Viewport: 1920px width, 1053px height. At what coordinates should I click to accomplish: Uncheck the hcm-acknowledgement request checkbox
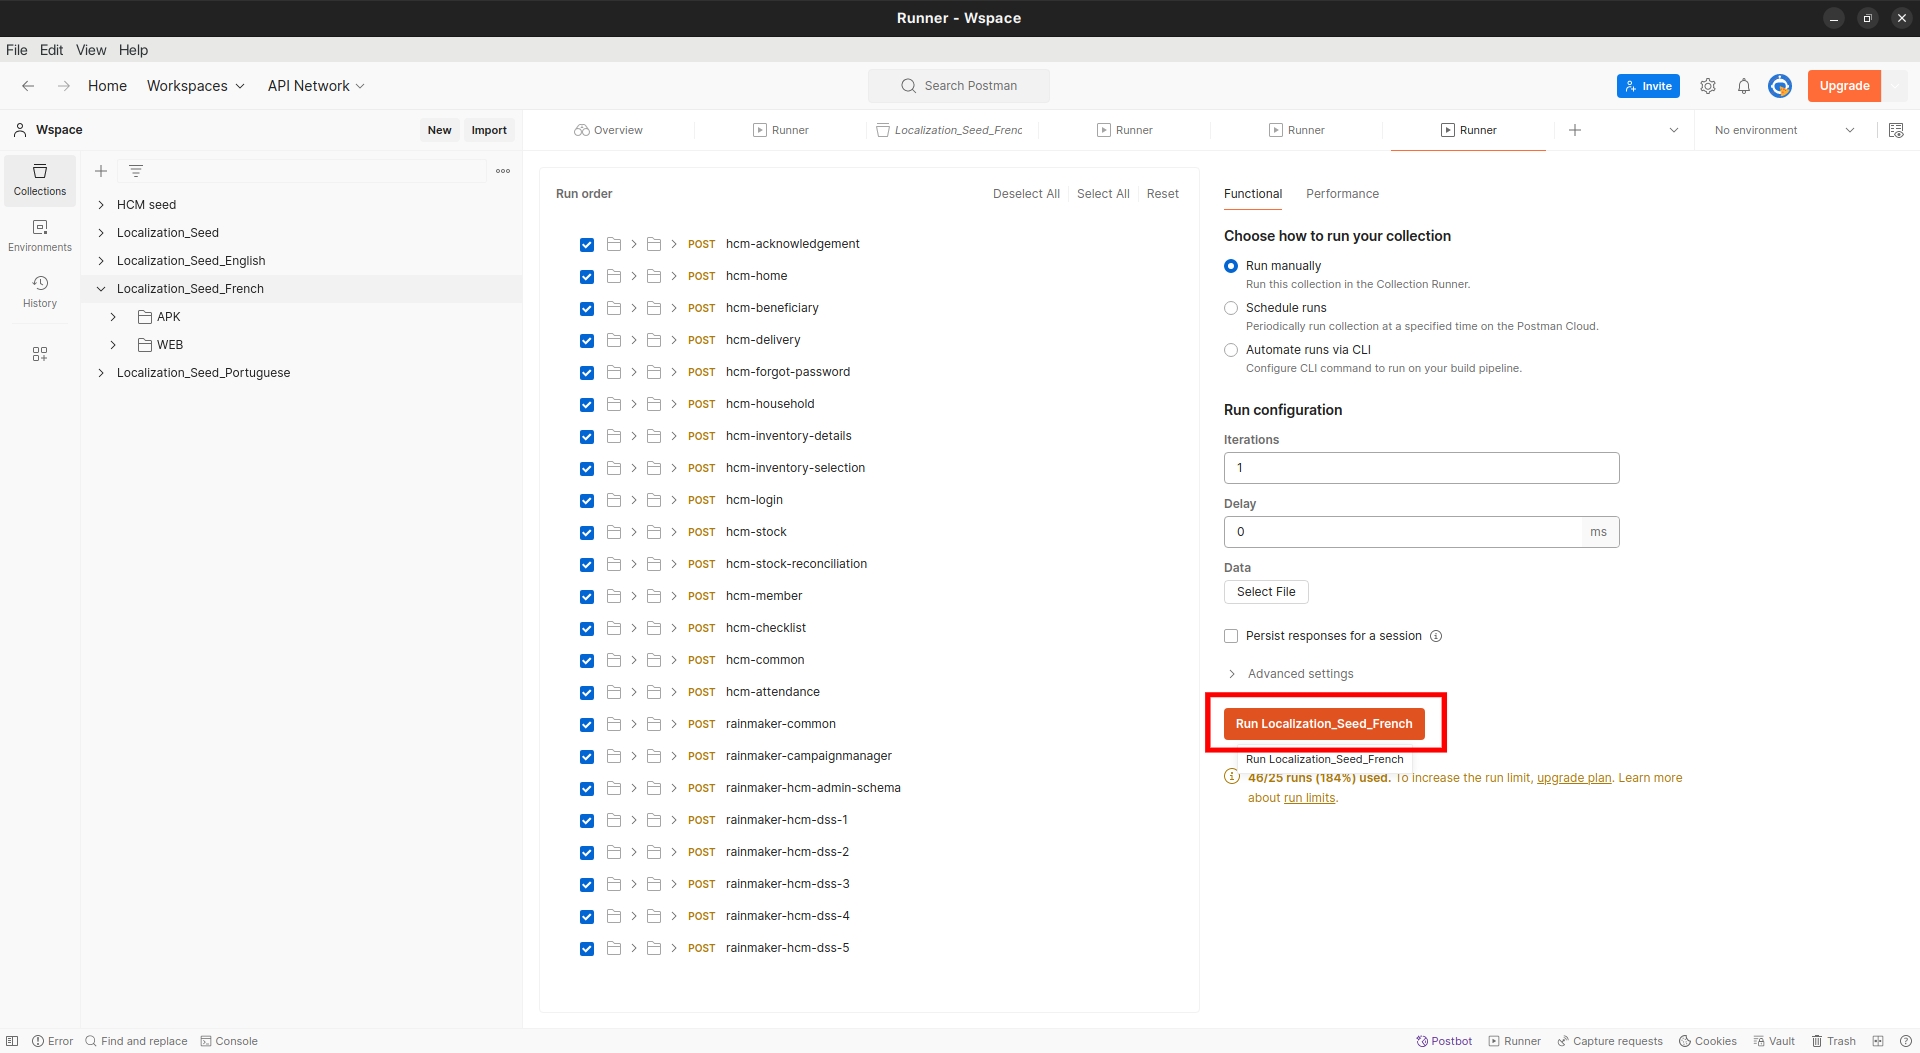(587, 245)
